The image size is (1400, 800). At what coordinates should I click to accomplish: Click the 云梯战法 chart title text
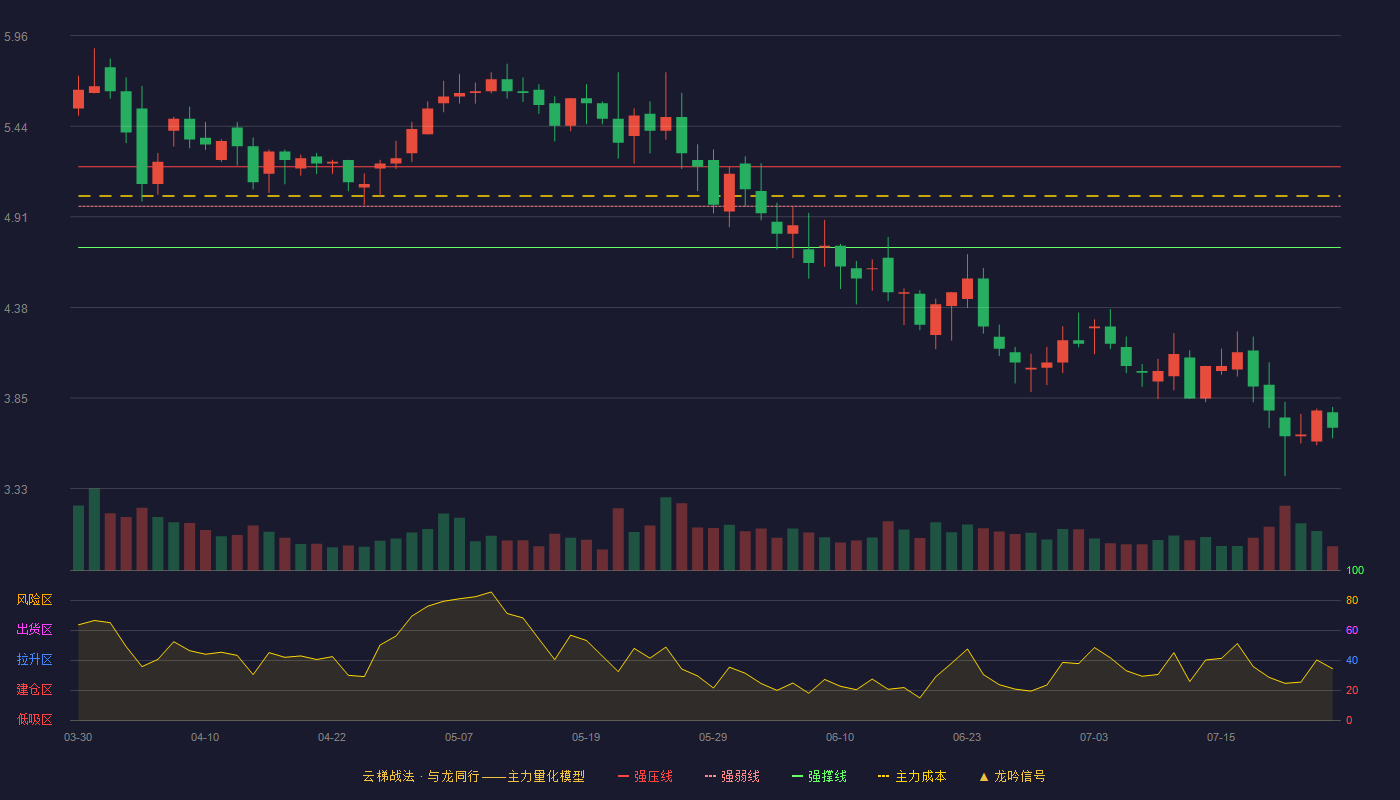coord(388,776)
